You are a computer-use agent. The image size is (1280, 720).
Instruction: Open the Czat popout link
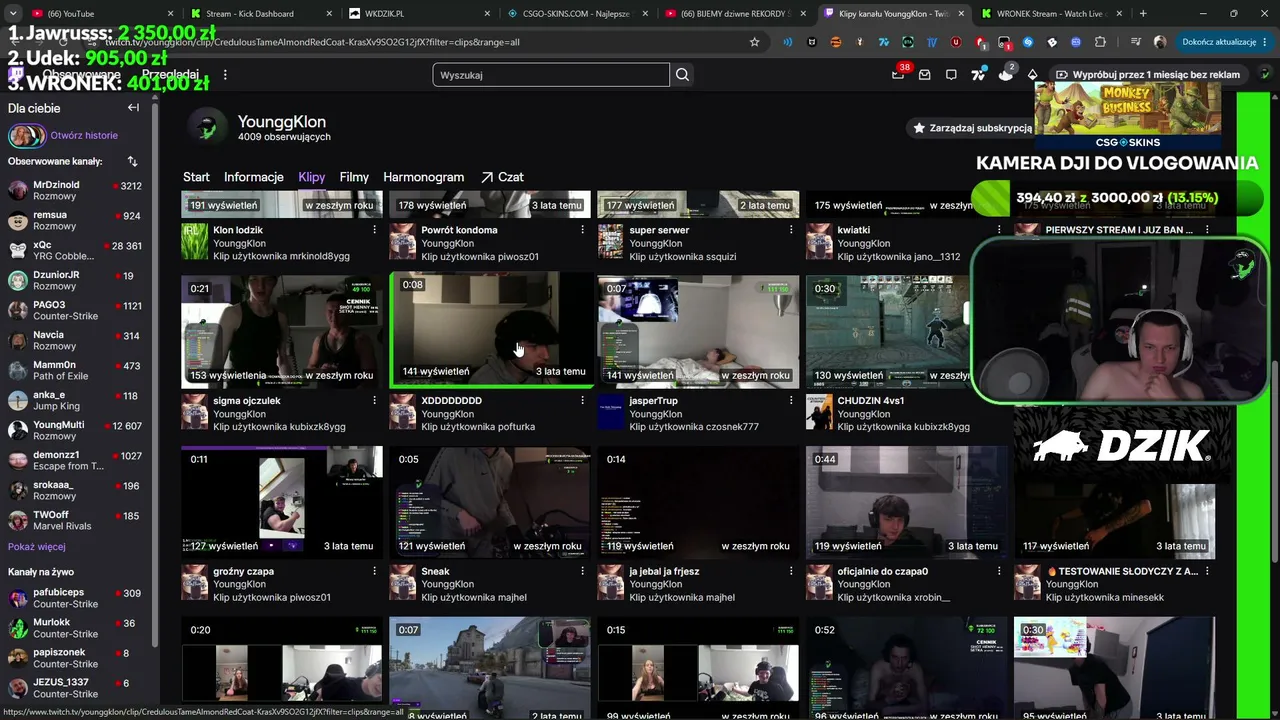[502, 177]
